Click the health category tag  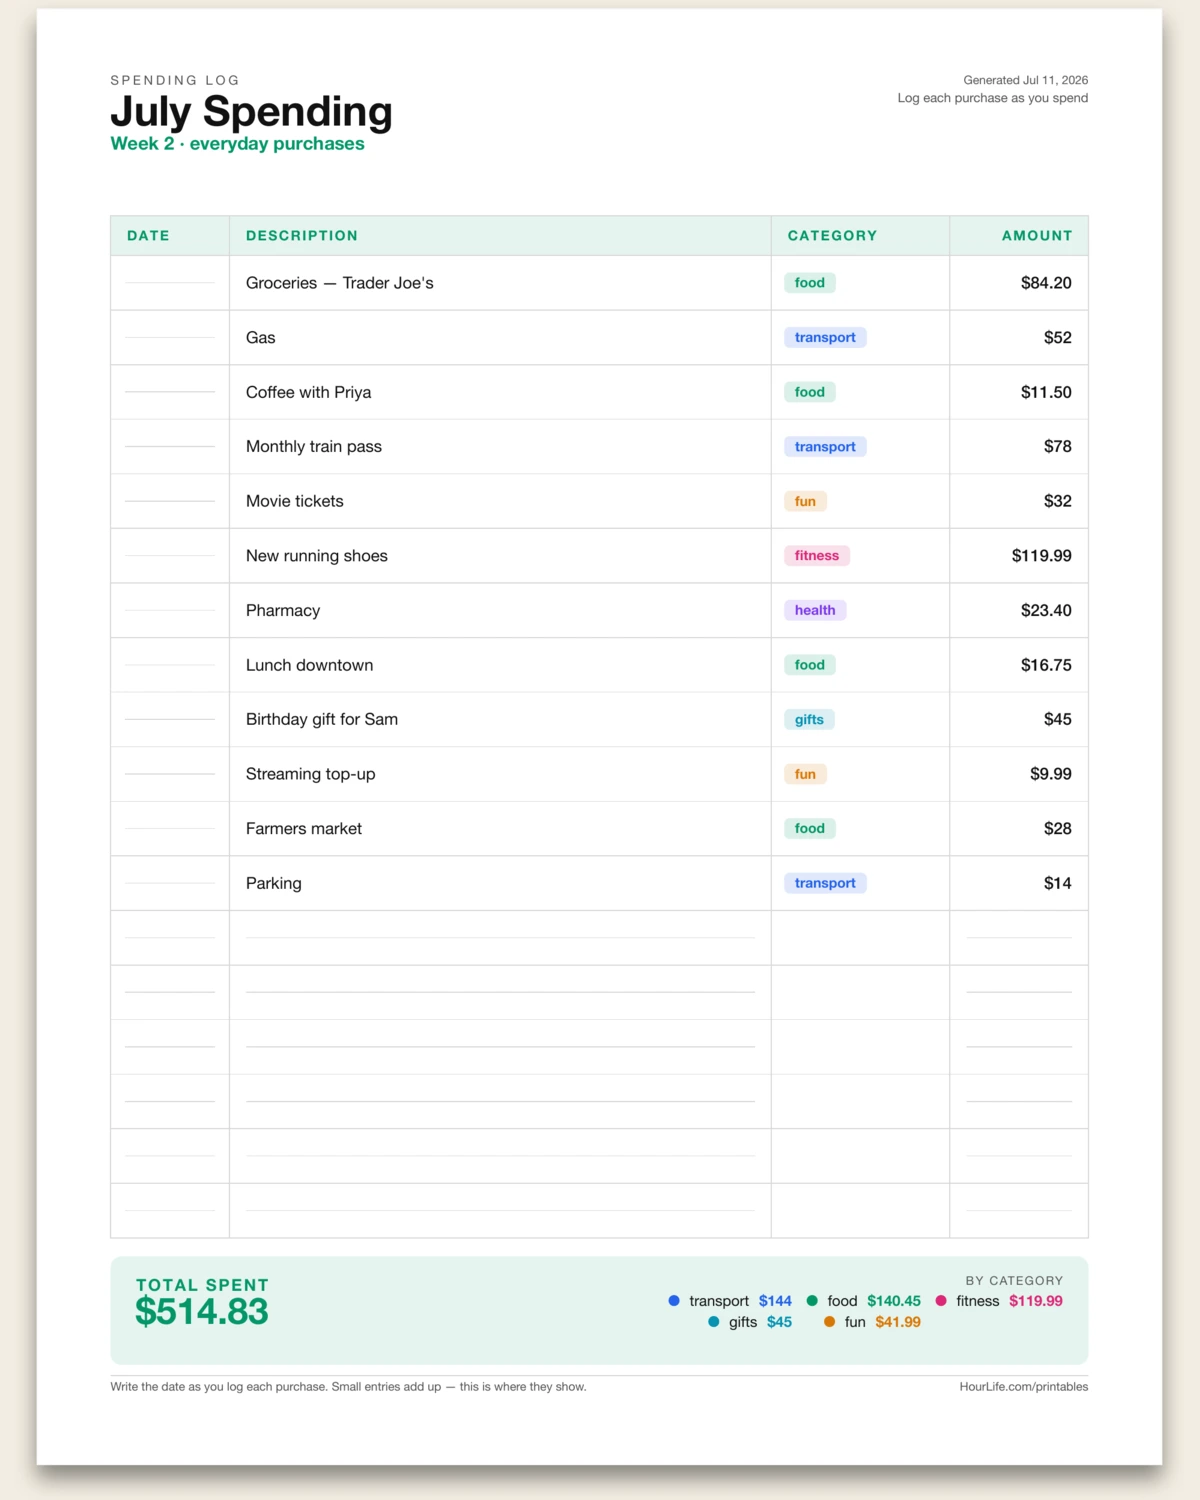815,610
